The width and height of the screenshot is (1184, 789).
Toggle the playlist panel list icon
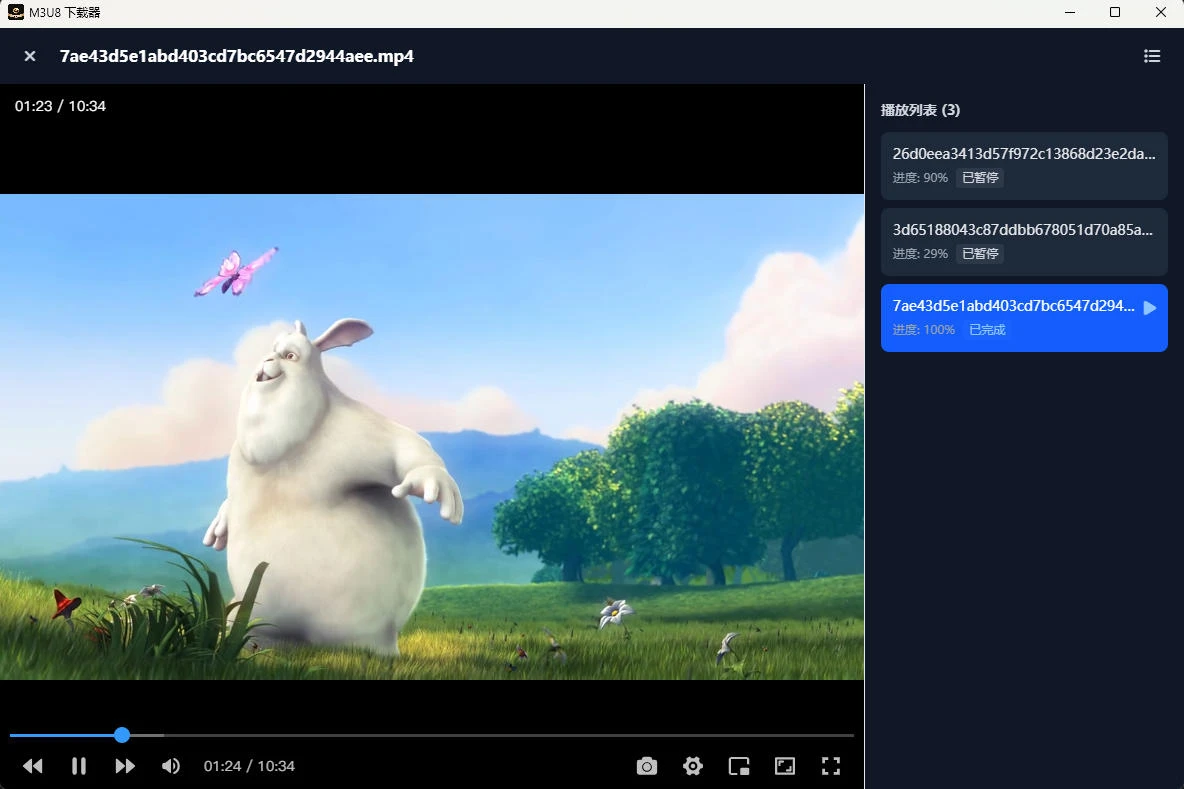1152,56
